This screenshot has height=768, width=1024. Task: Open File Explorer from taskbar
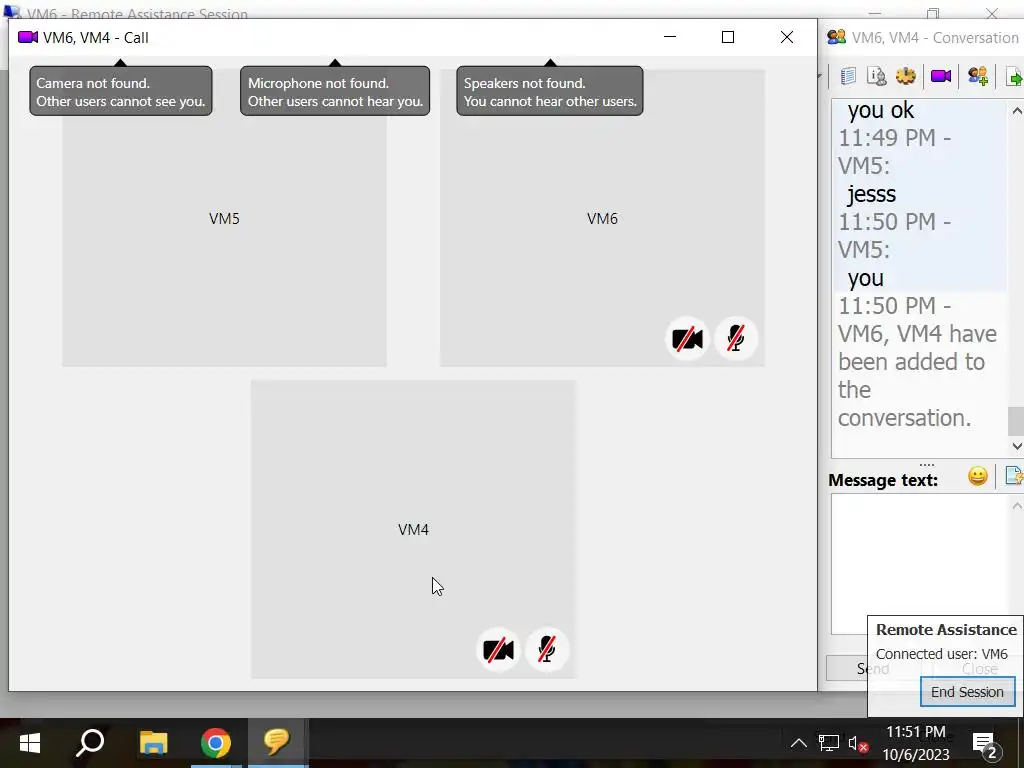(x=153, y=743)
